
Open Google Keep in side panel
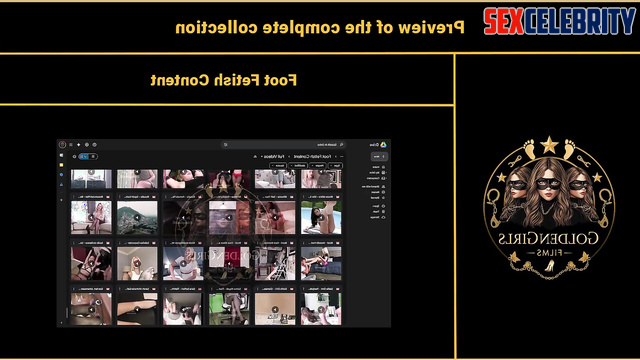[x=62, y=165]
